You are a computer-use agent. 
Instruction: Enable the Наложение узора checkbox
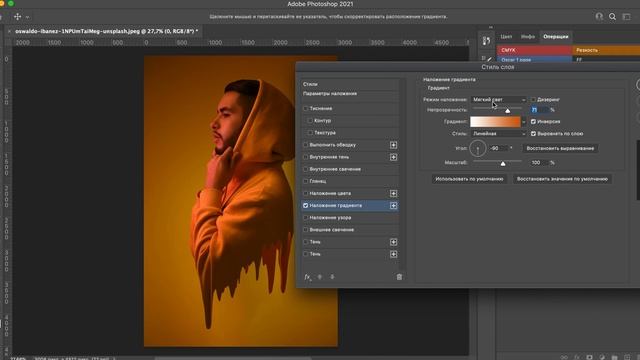pyautogui.click(x=305, y=218)
